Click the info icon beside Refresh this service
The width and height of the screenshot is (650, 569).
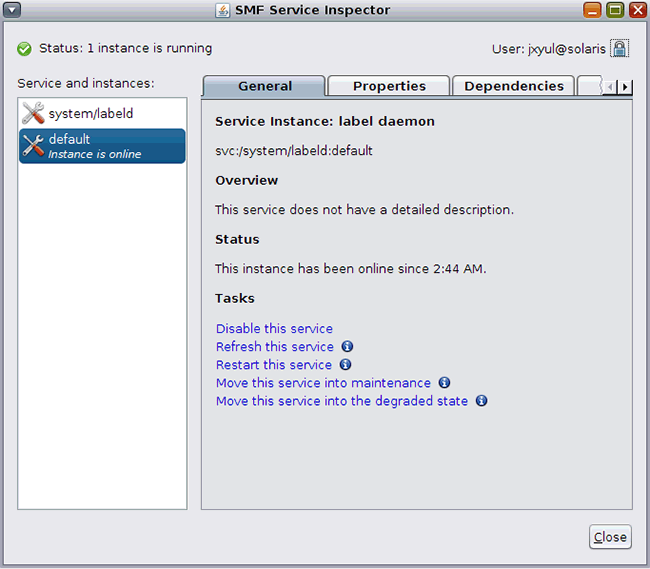[x=347, y=347]
